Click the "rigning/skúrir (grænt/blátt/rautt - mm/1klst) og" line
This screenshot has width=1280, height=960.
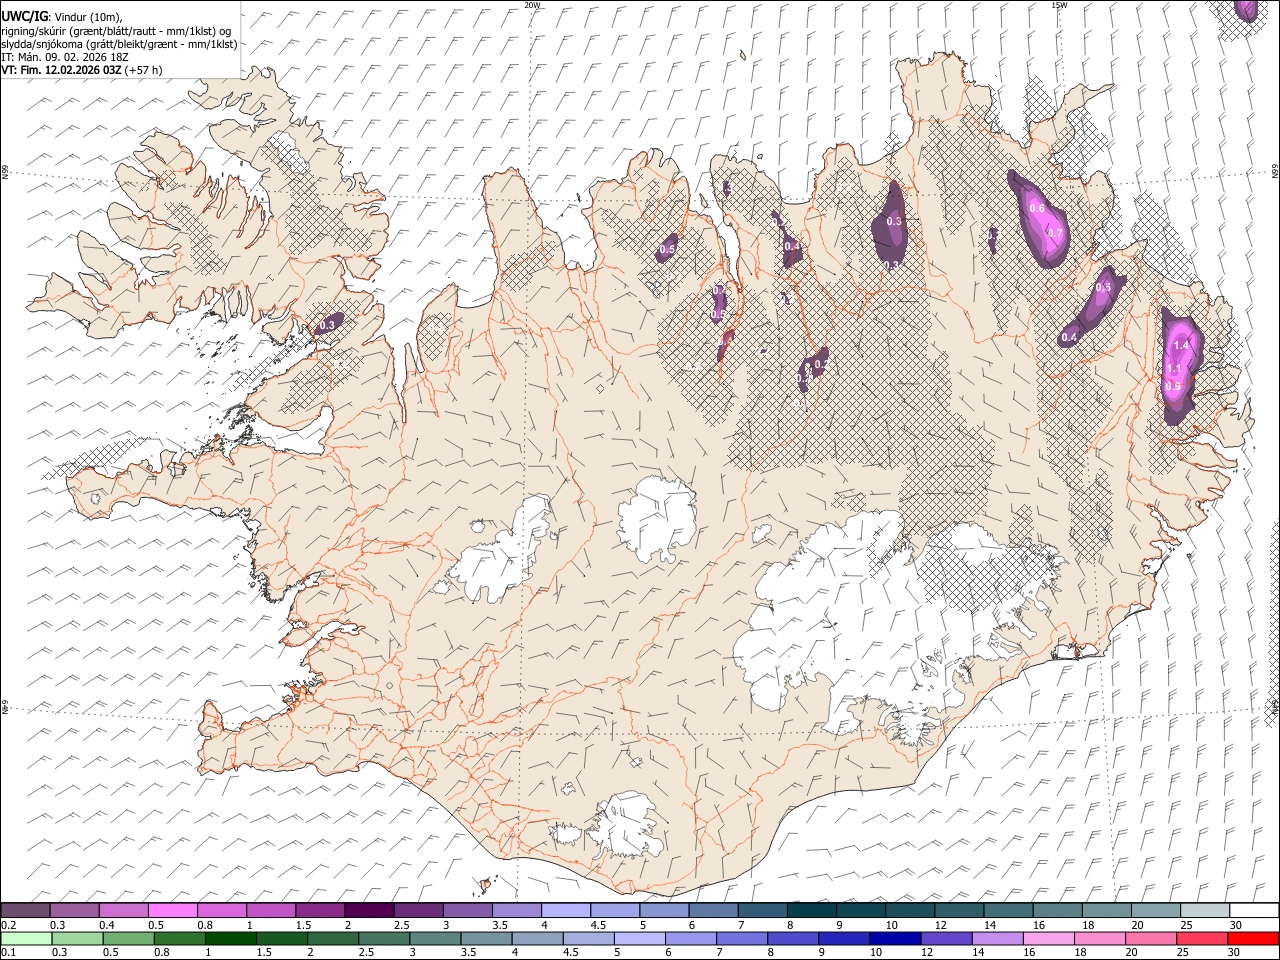116,30
